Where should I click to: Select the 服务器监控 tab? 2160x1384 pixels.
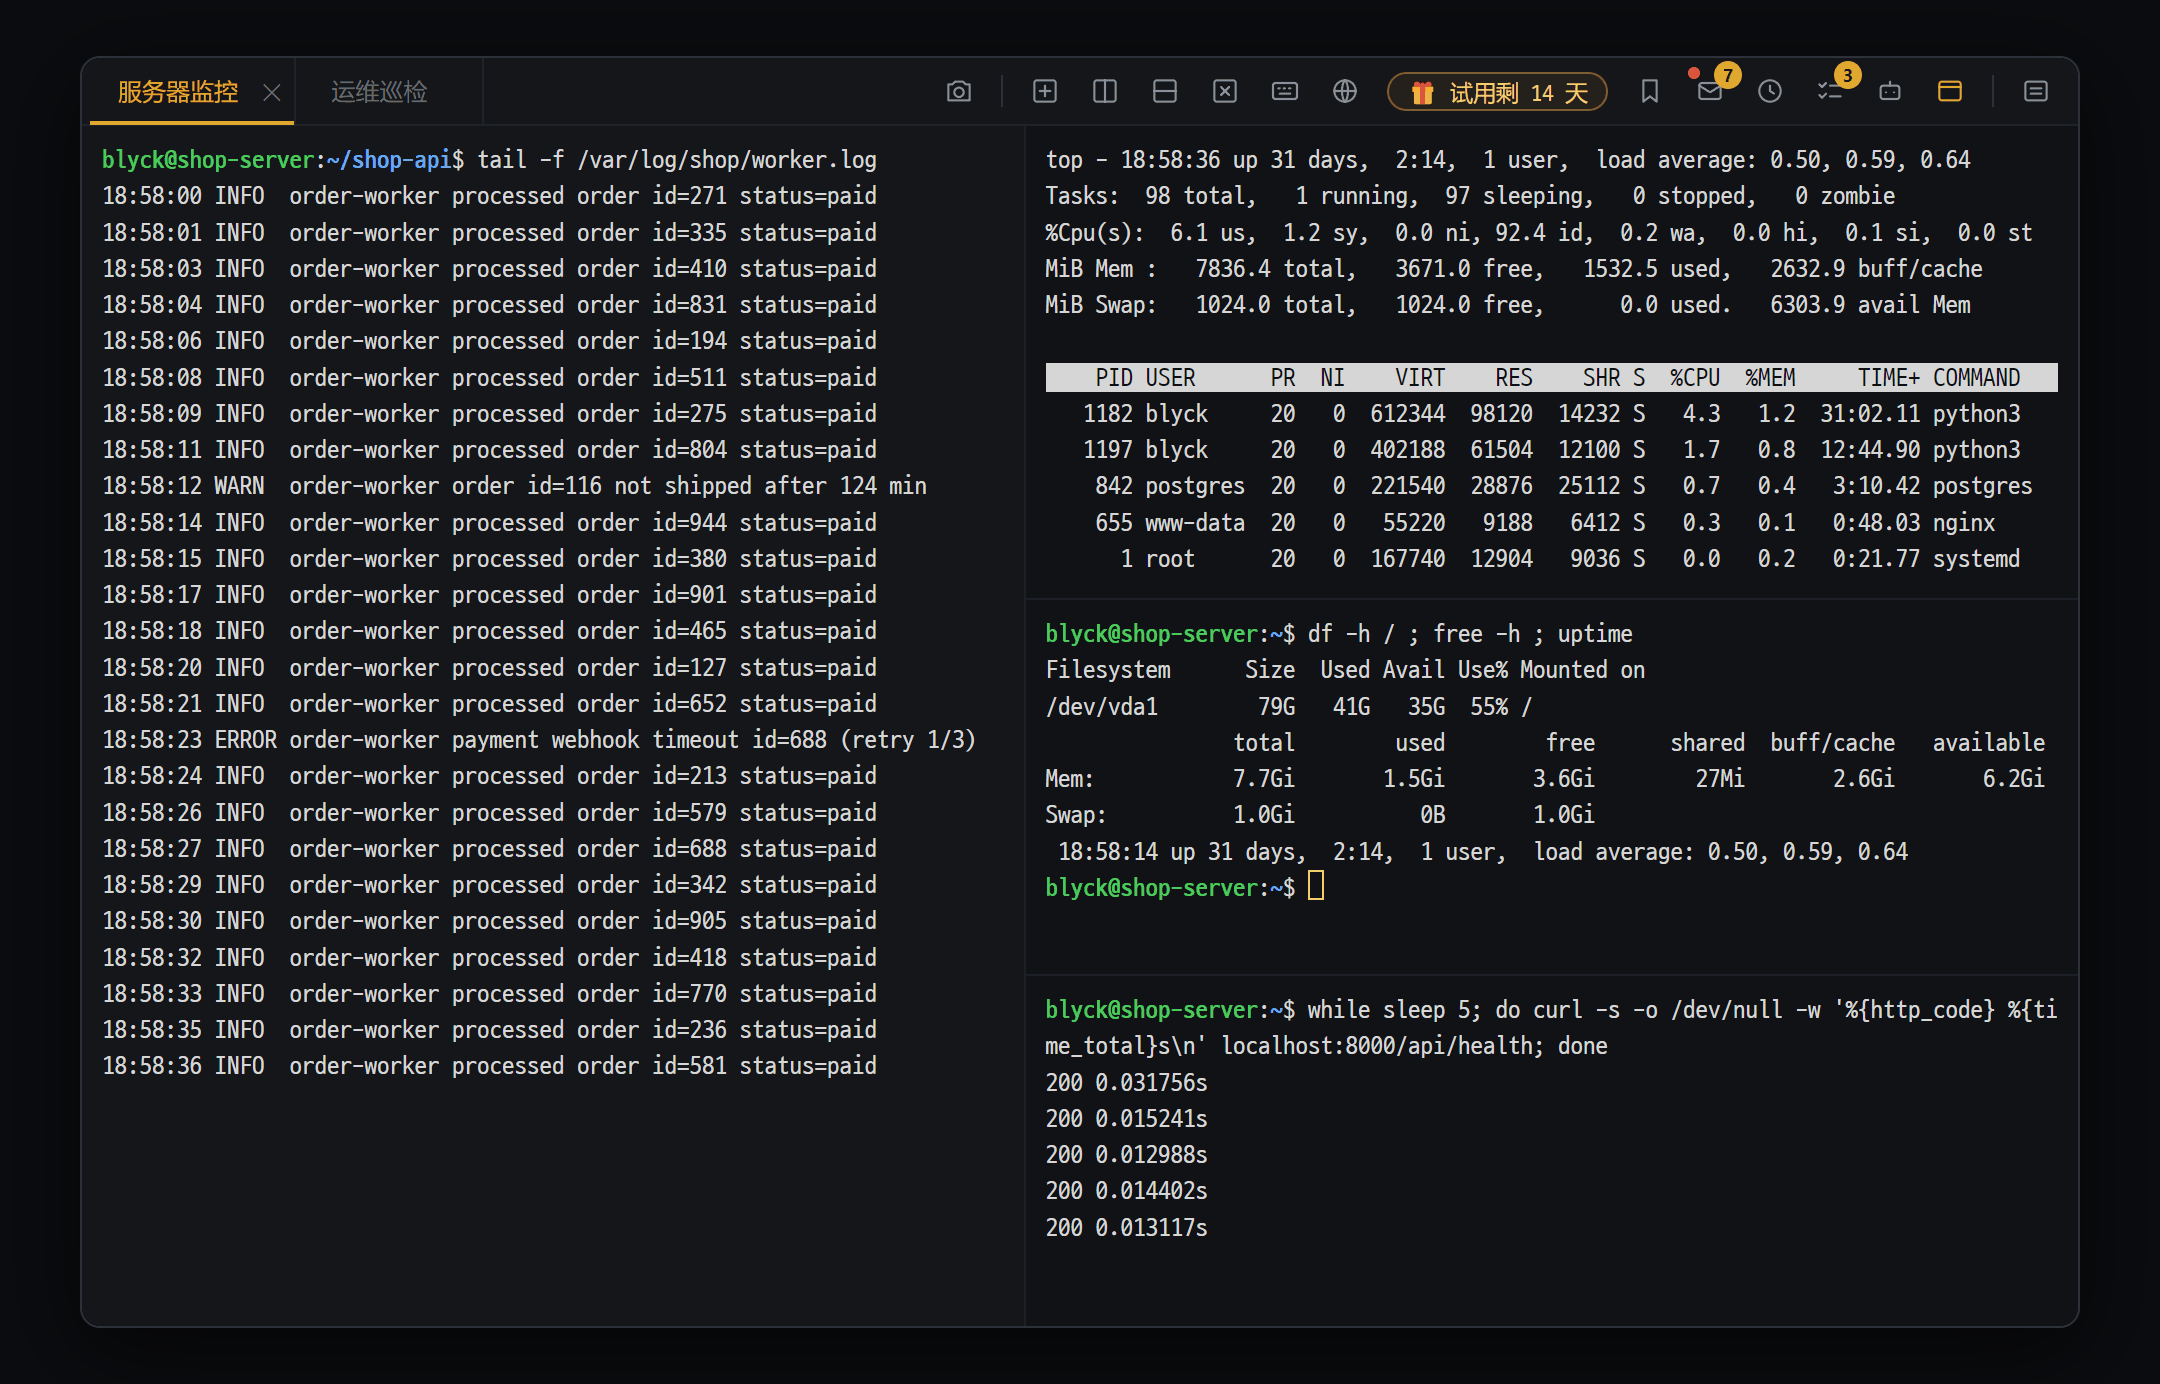[177, 92]
